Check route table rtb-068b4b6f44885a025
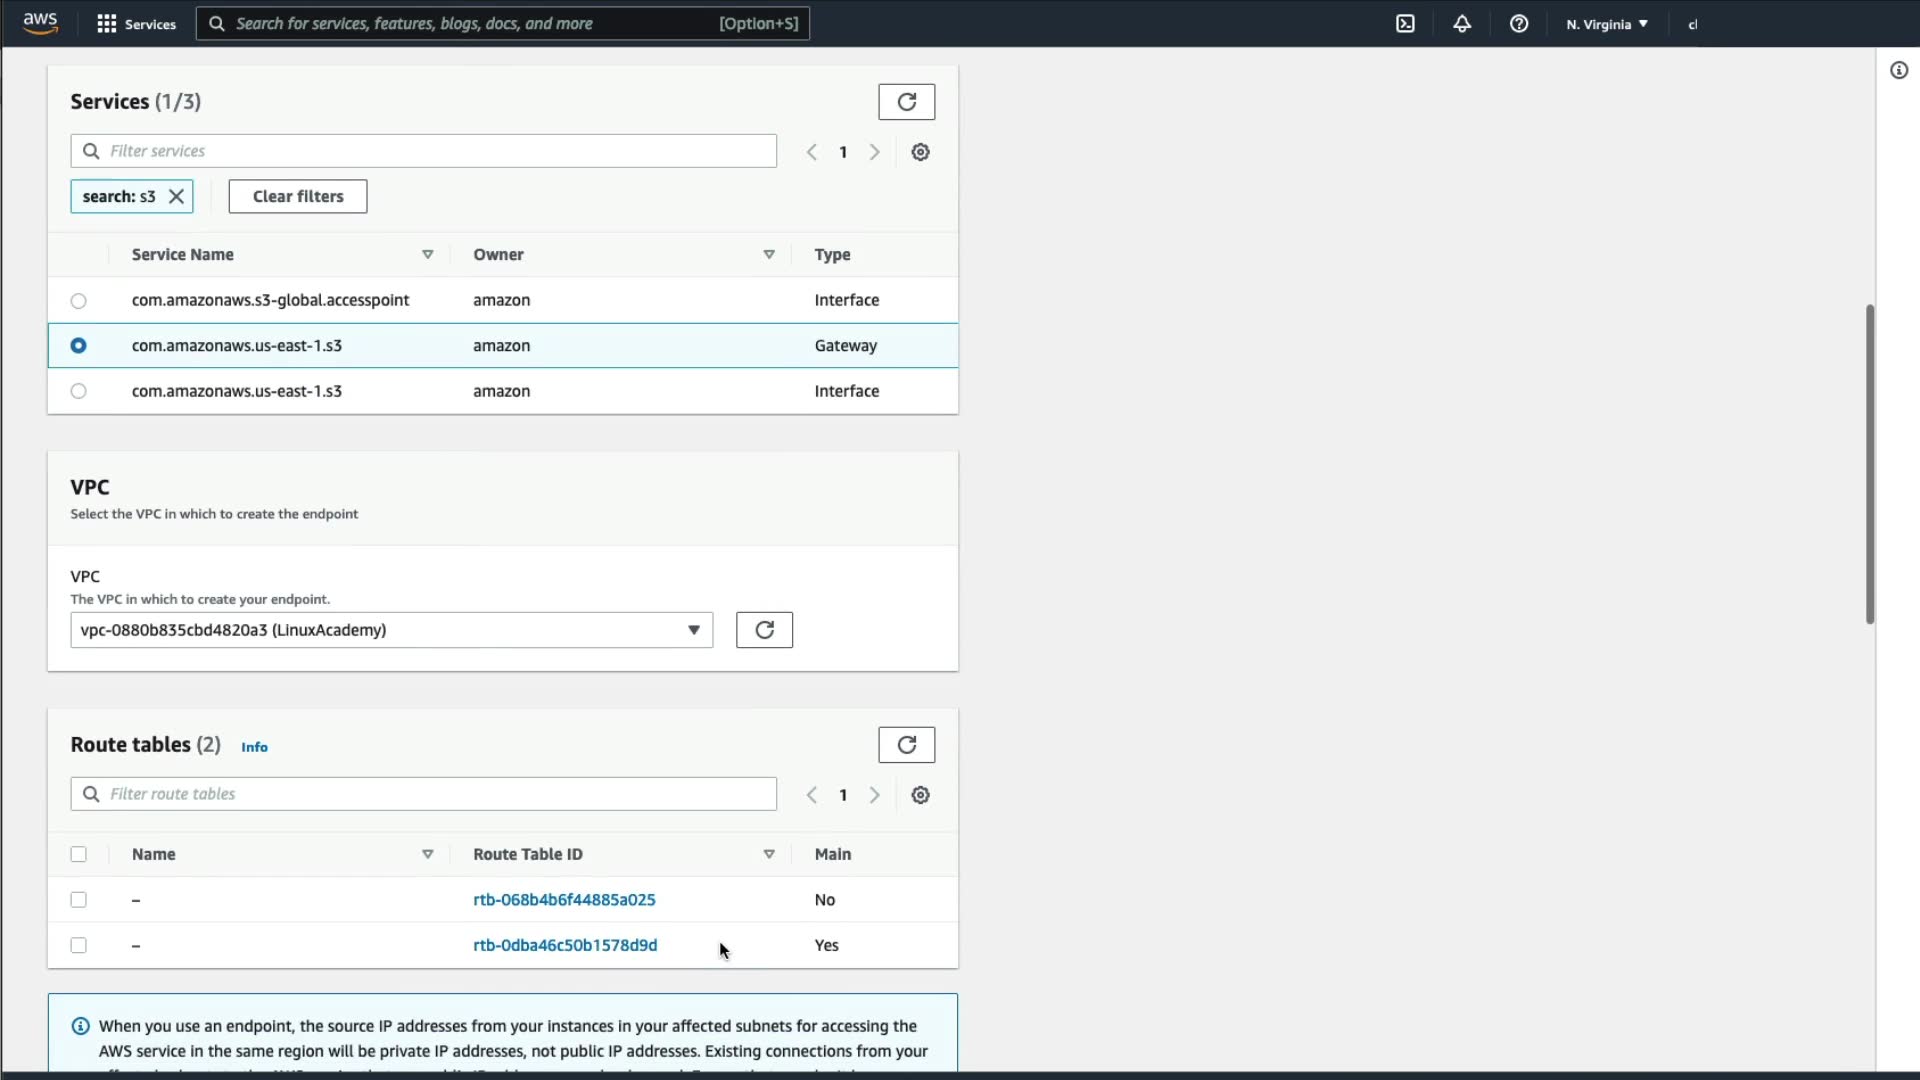The image size is (1920, 1080). click(x=78, y=900)
